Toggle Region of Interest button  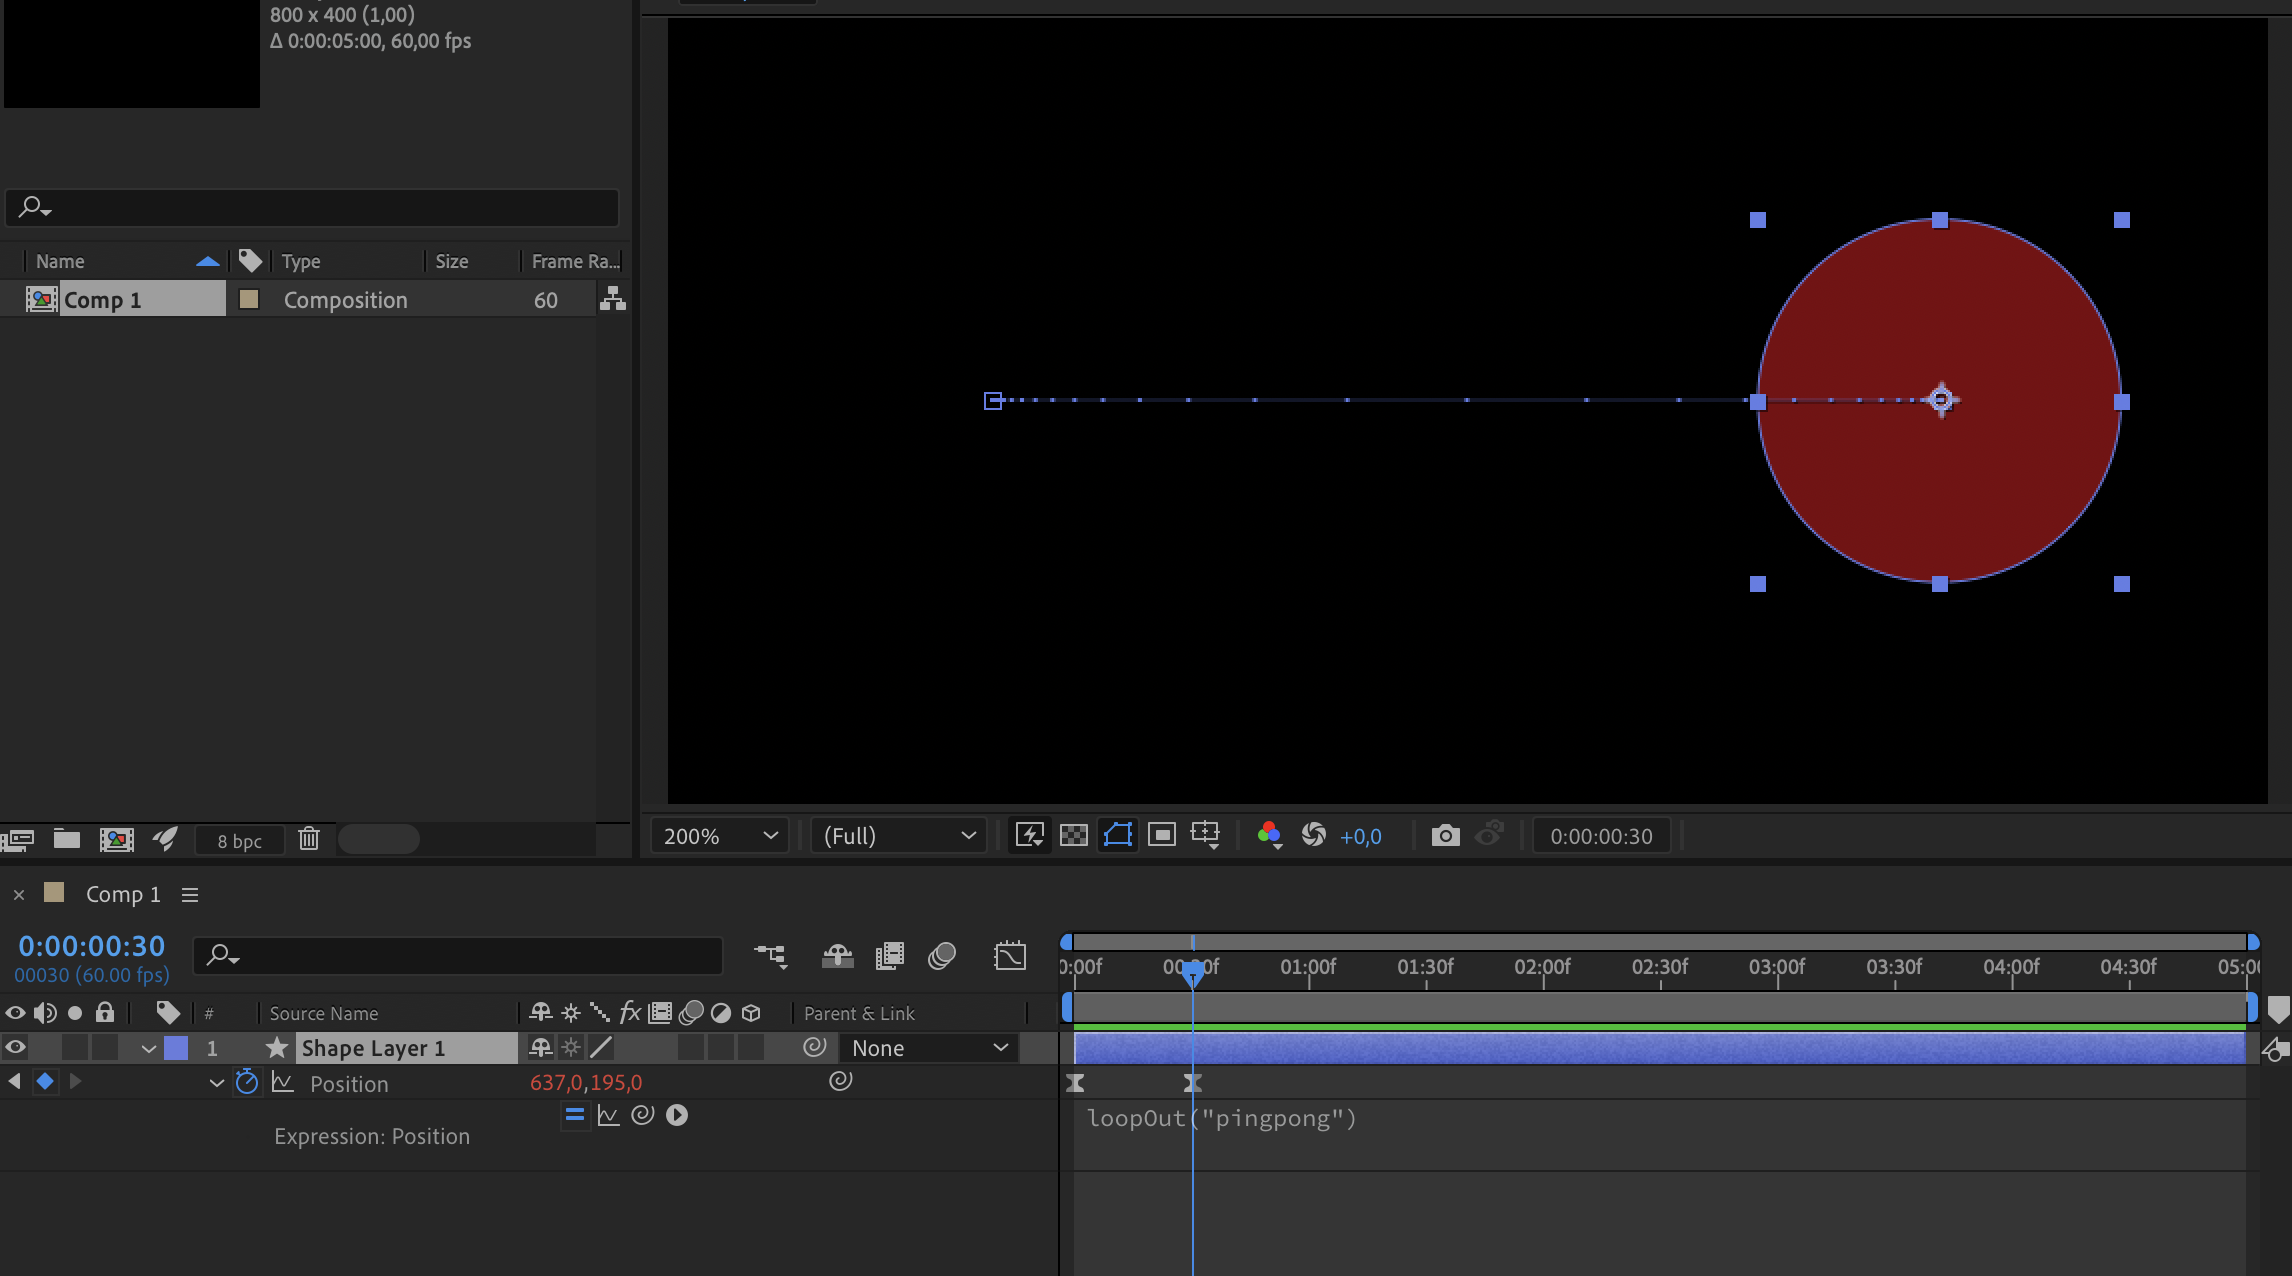[x=1162, y=834]
